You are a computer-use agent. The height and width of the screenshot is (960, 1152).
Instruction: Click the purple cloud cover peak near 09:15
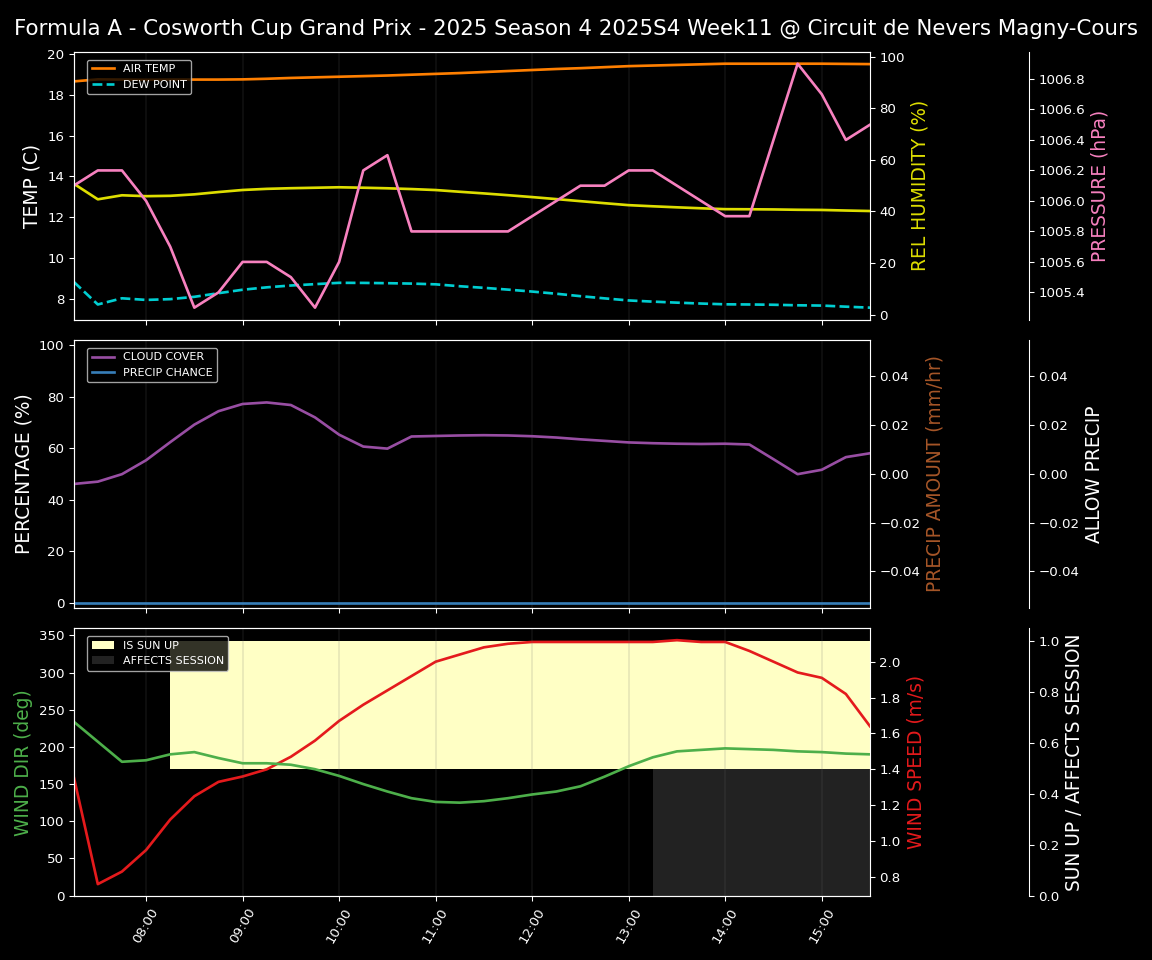pos(266,403)
